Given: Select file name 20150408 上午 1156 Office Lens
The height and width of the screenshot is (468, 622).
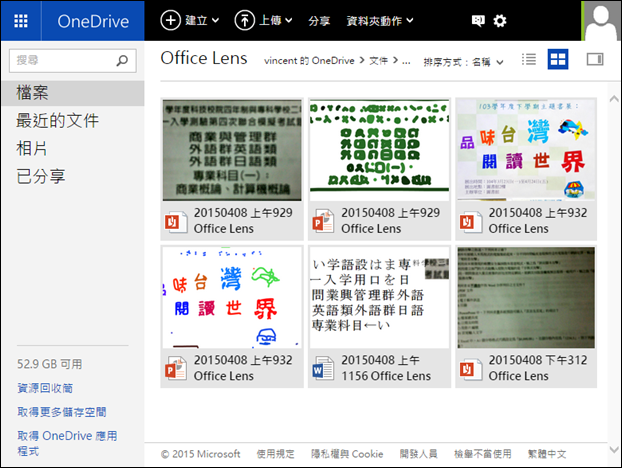Looking at the screenshot, I should tap(386, 368).
